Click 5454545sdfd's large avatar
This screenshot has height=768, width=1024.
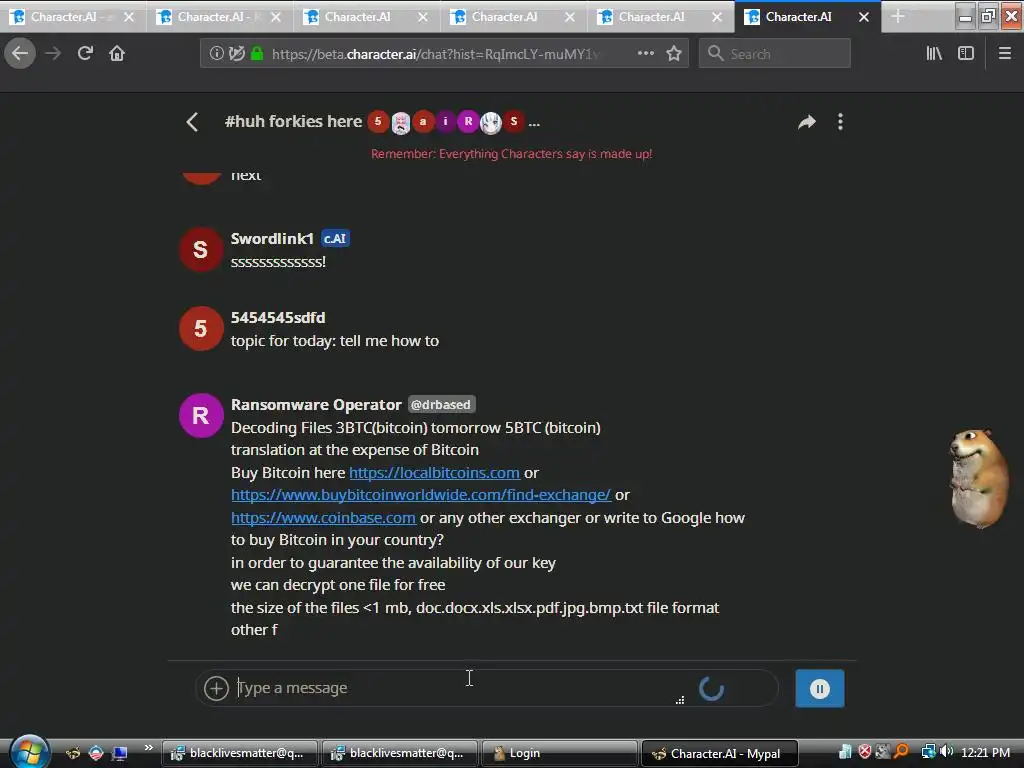(x=201, y=328)
